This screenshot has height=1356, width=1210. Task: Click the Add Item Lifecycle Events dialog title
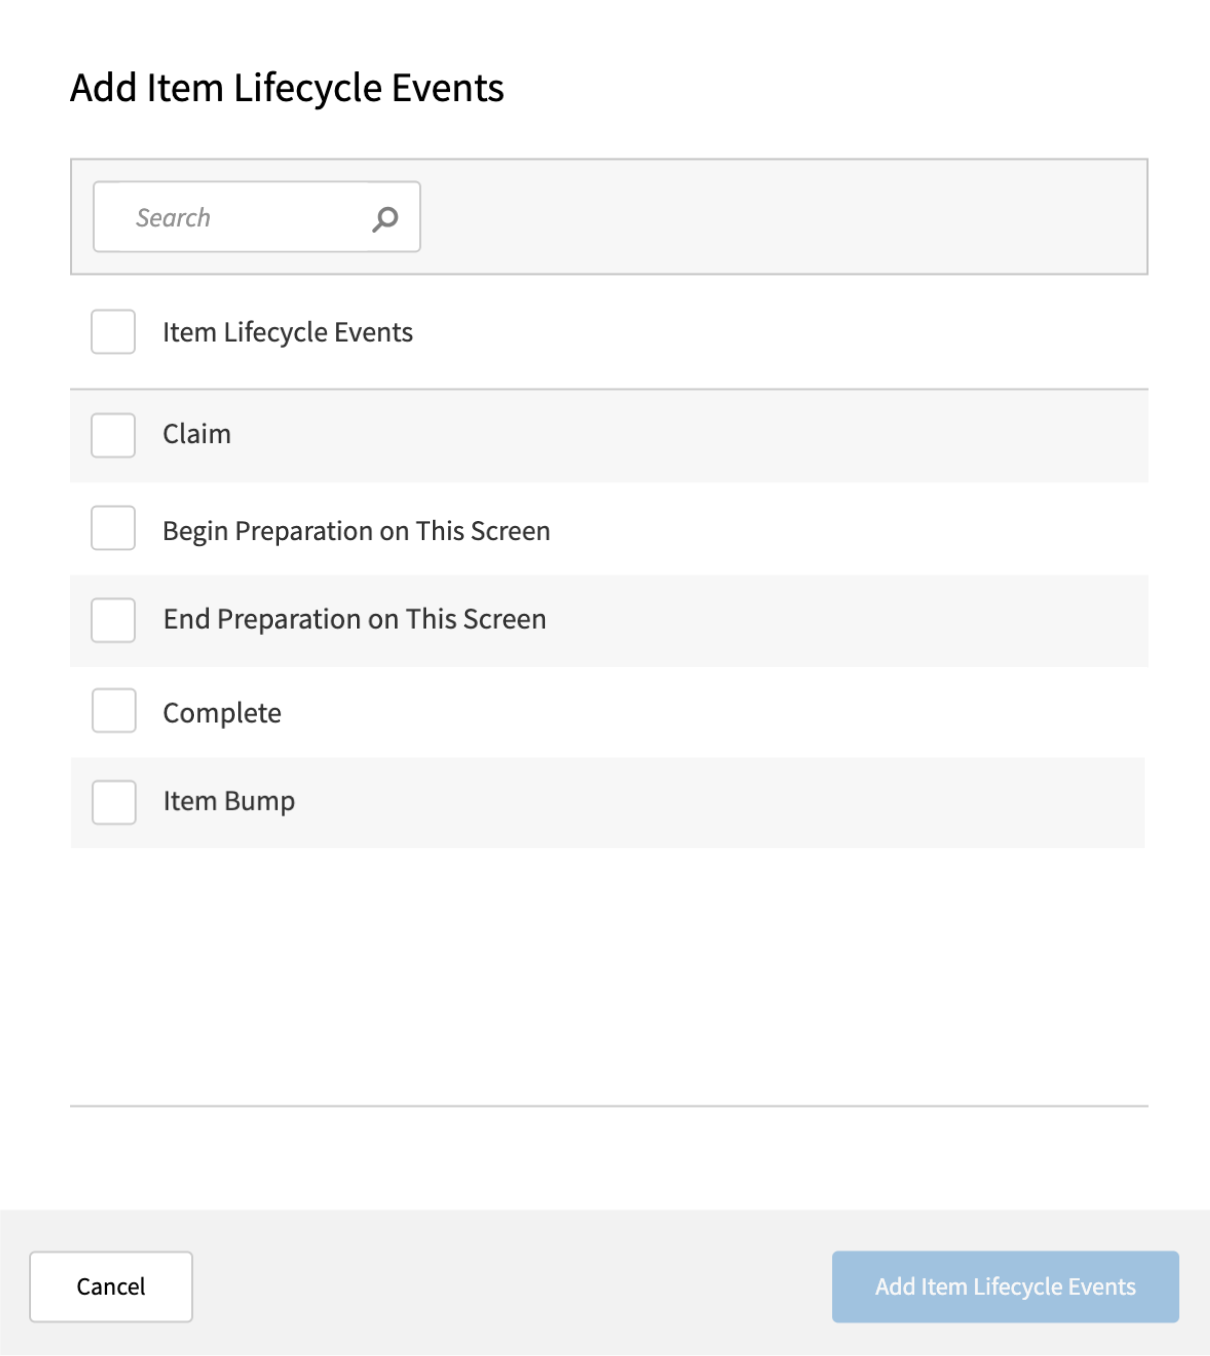coord(287,89)
